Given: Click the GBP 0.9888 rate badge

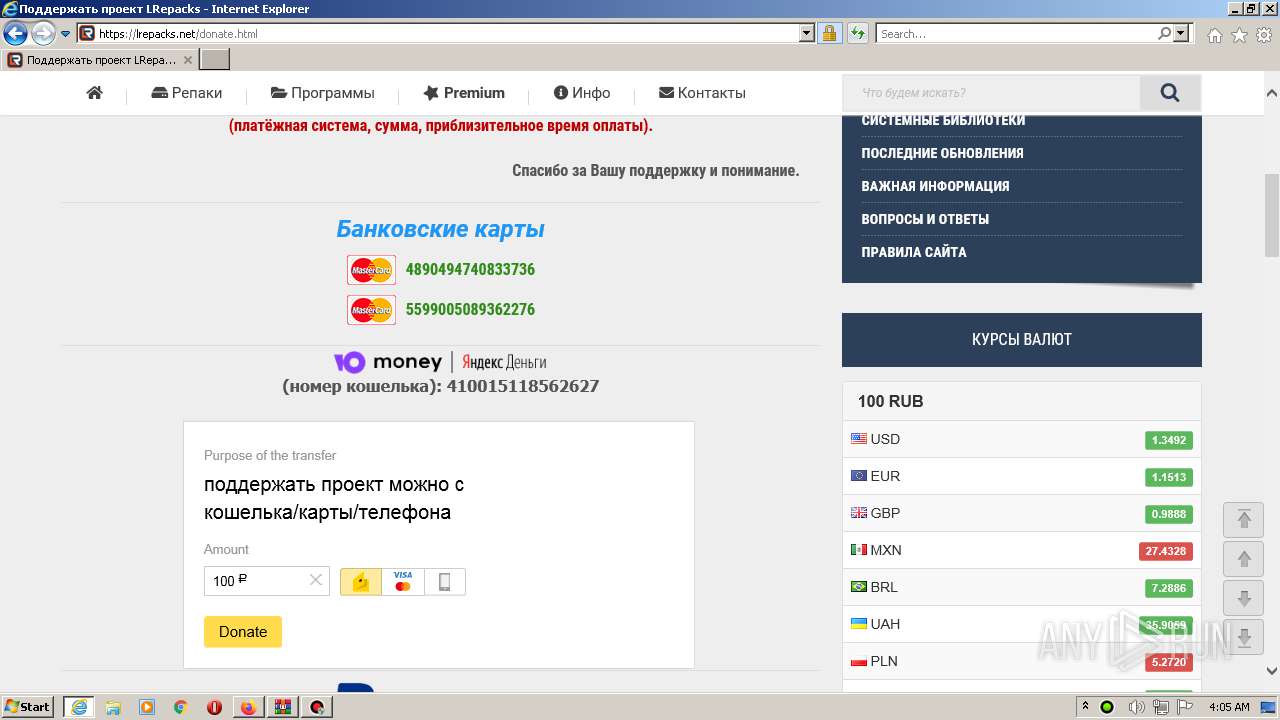Looking at the screenshot, I should click(x=1169, y=514).
